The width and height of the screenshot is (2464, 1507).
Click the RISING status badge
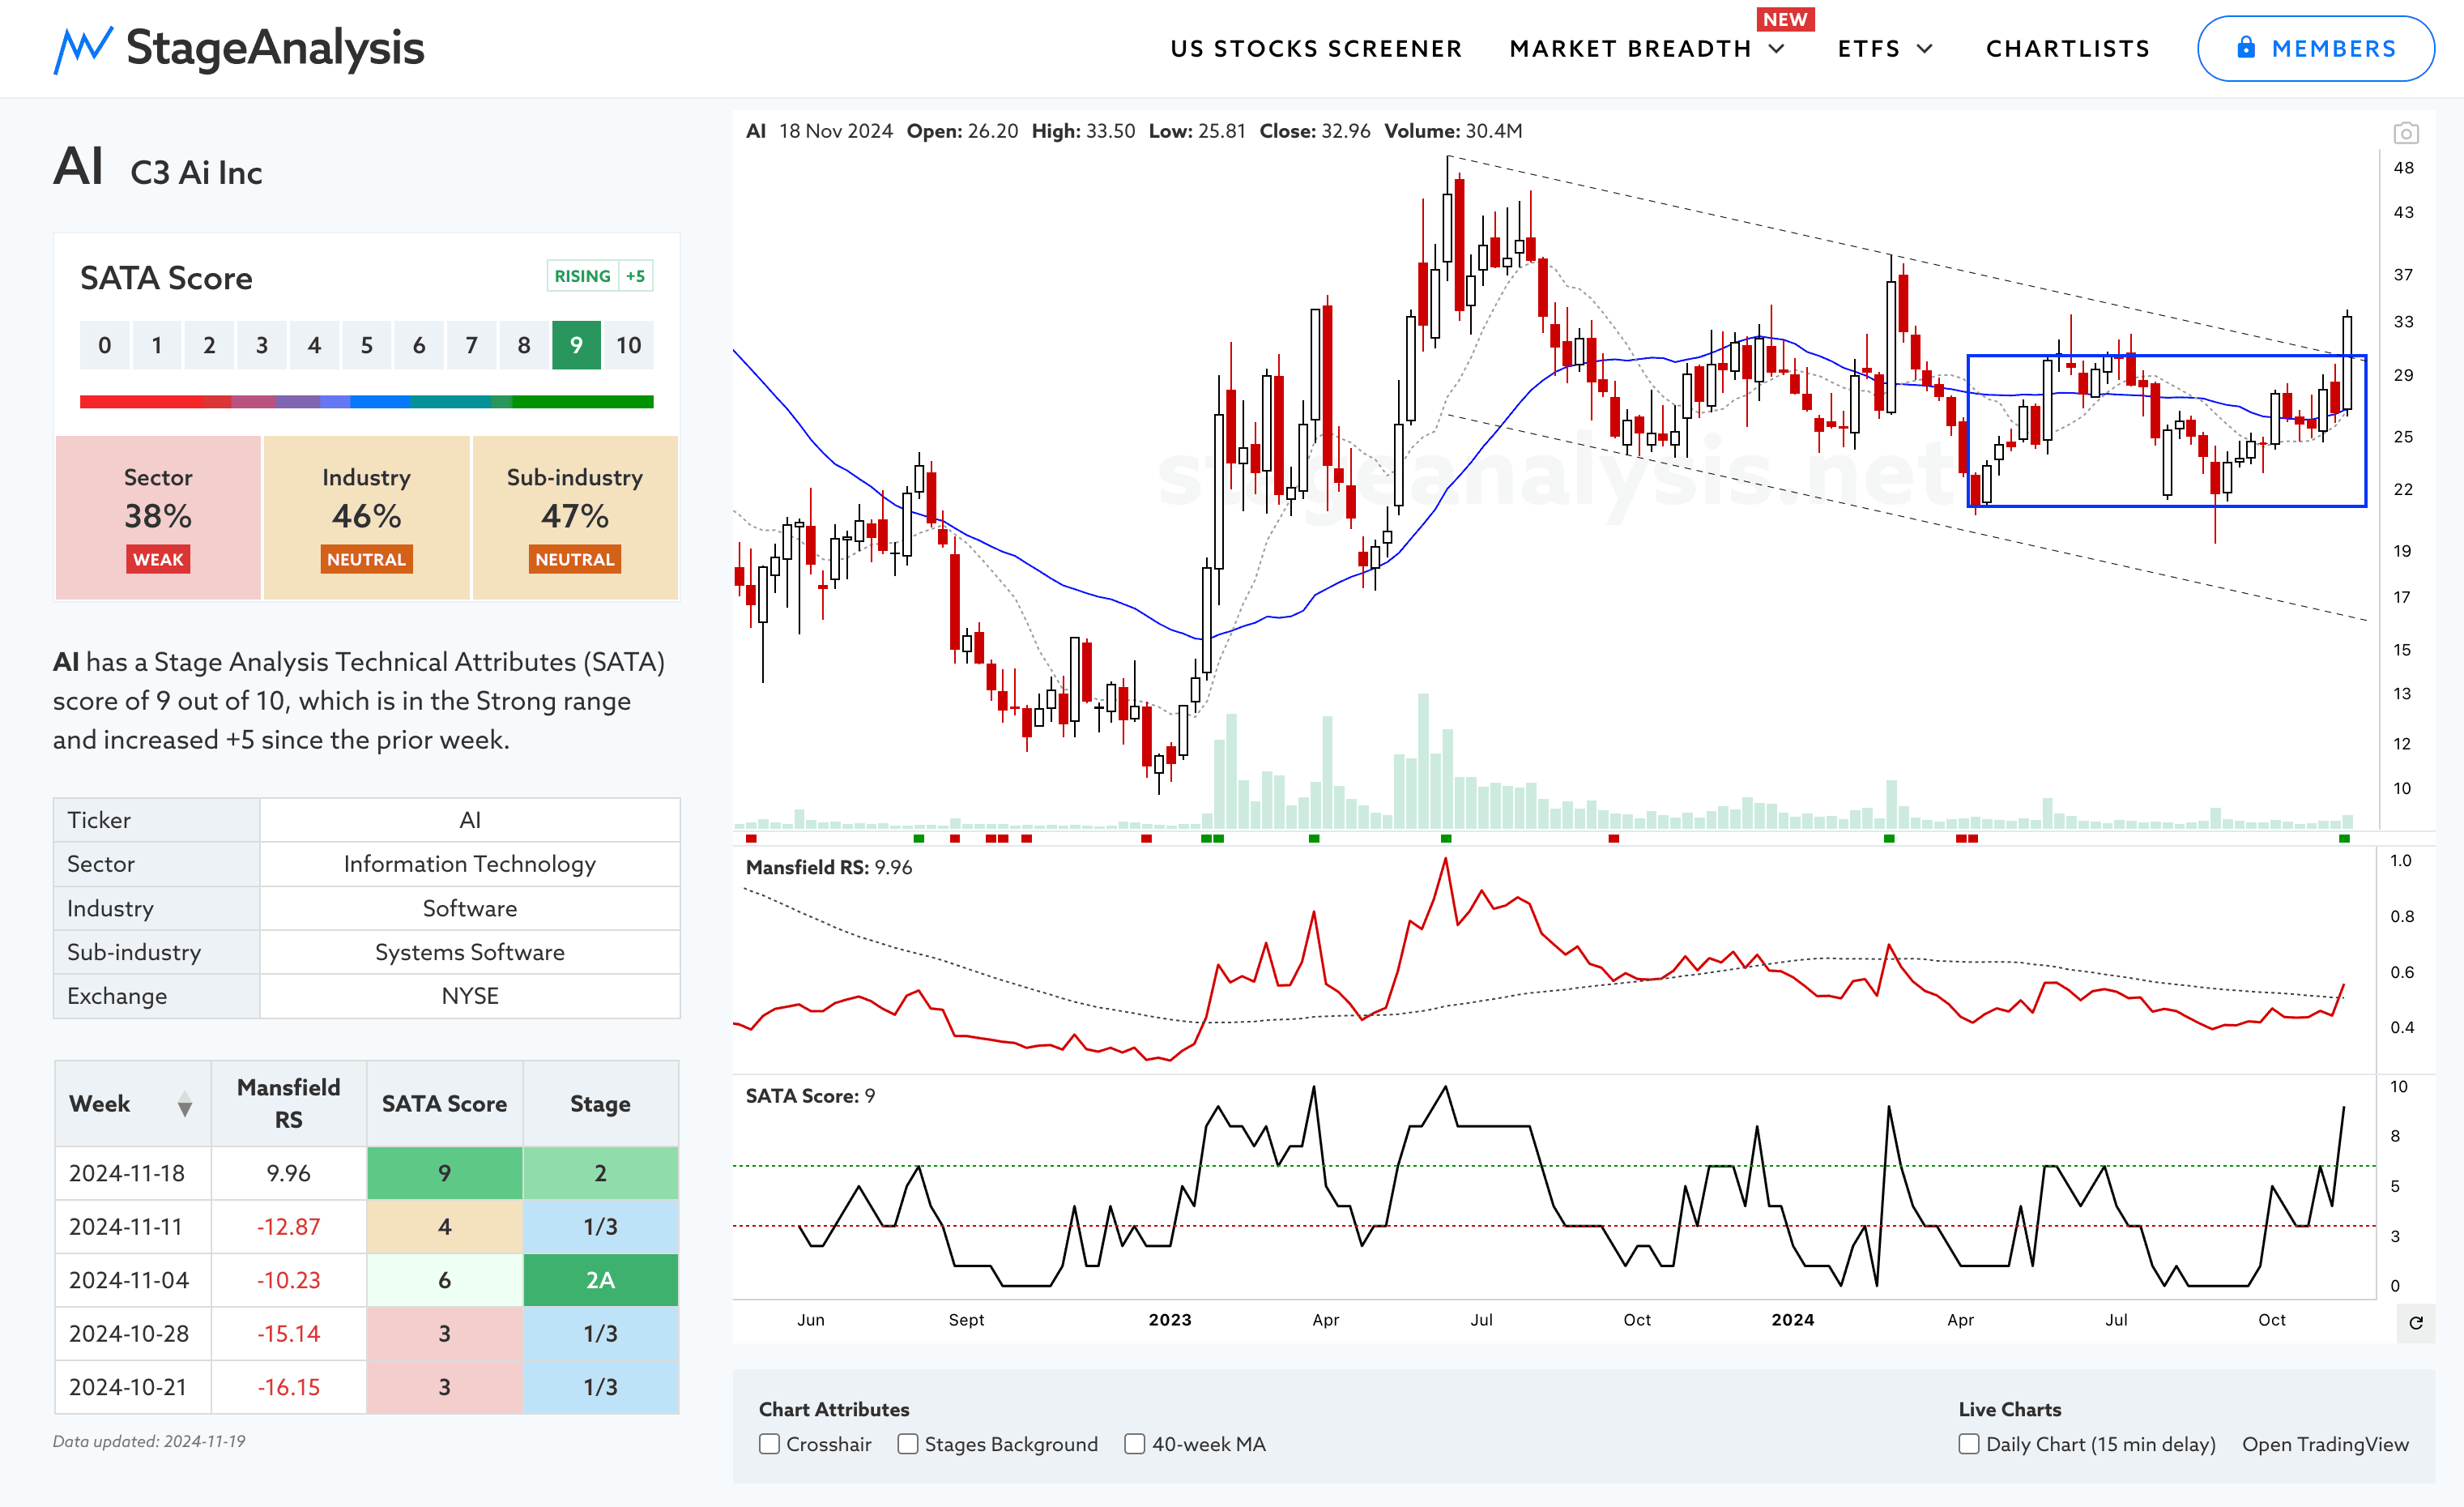pyautogui.click(x=582, y=276)
